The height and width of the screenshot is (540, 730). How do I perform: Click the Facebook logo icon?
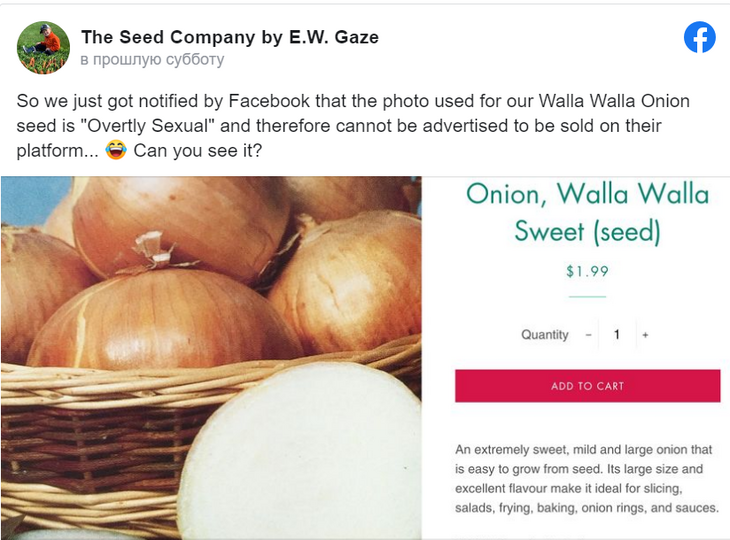(x=700, y=38)
